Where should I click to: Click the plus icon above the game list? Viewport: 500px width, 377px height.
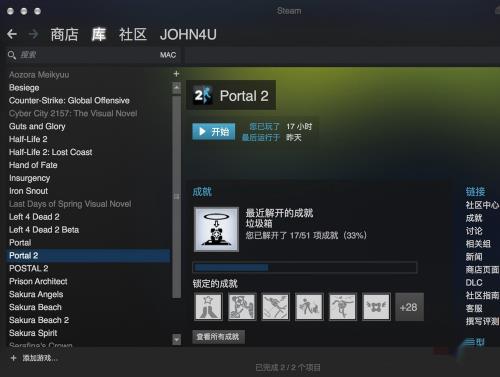(x=176, y=74)
